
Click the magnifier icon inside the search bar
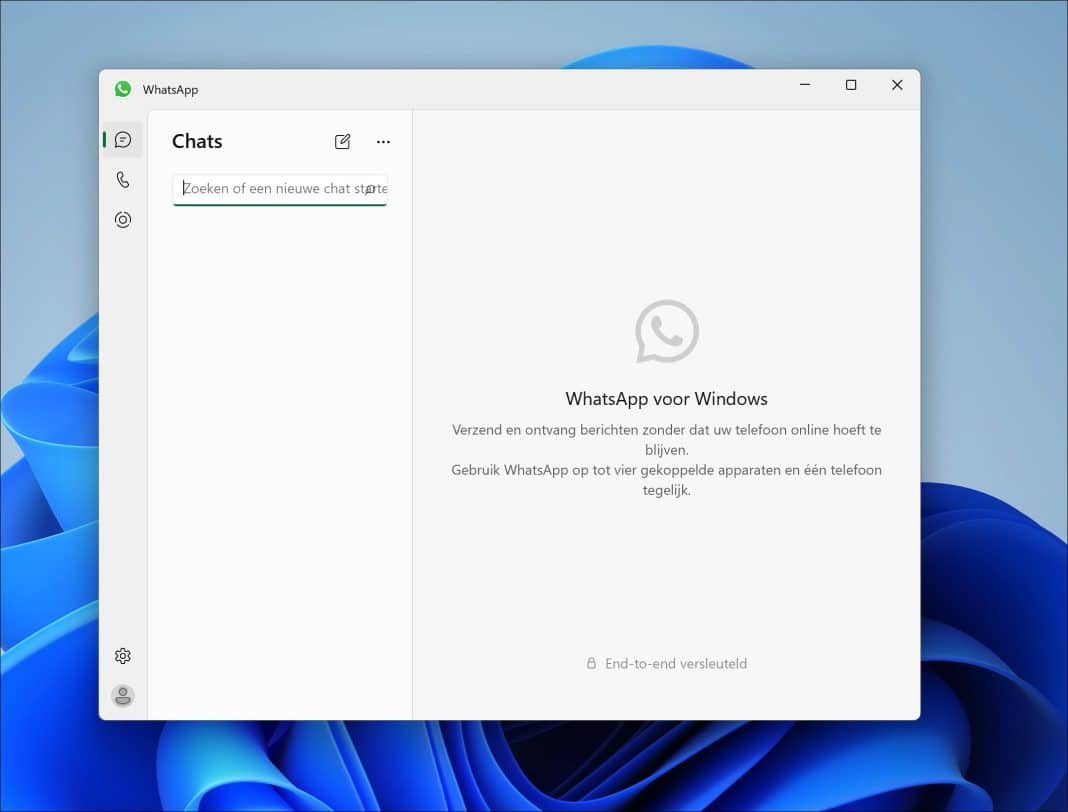point(371,189)
